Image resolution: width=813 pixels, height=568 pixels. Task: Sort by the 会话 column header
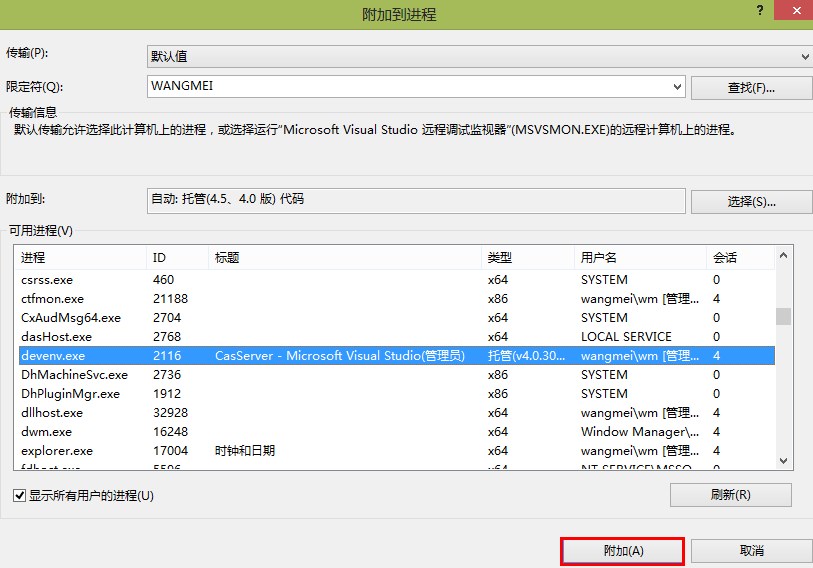click(x=740, y=257)
